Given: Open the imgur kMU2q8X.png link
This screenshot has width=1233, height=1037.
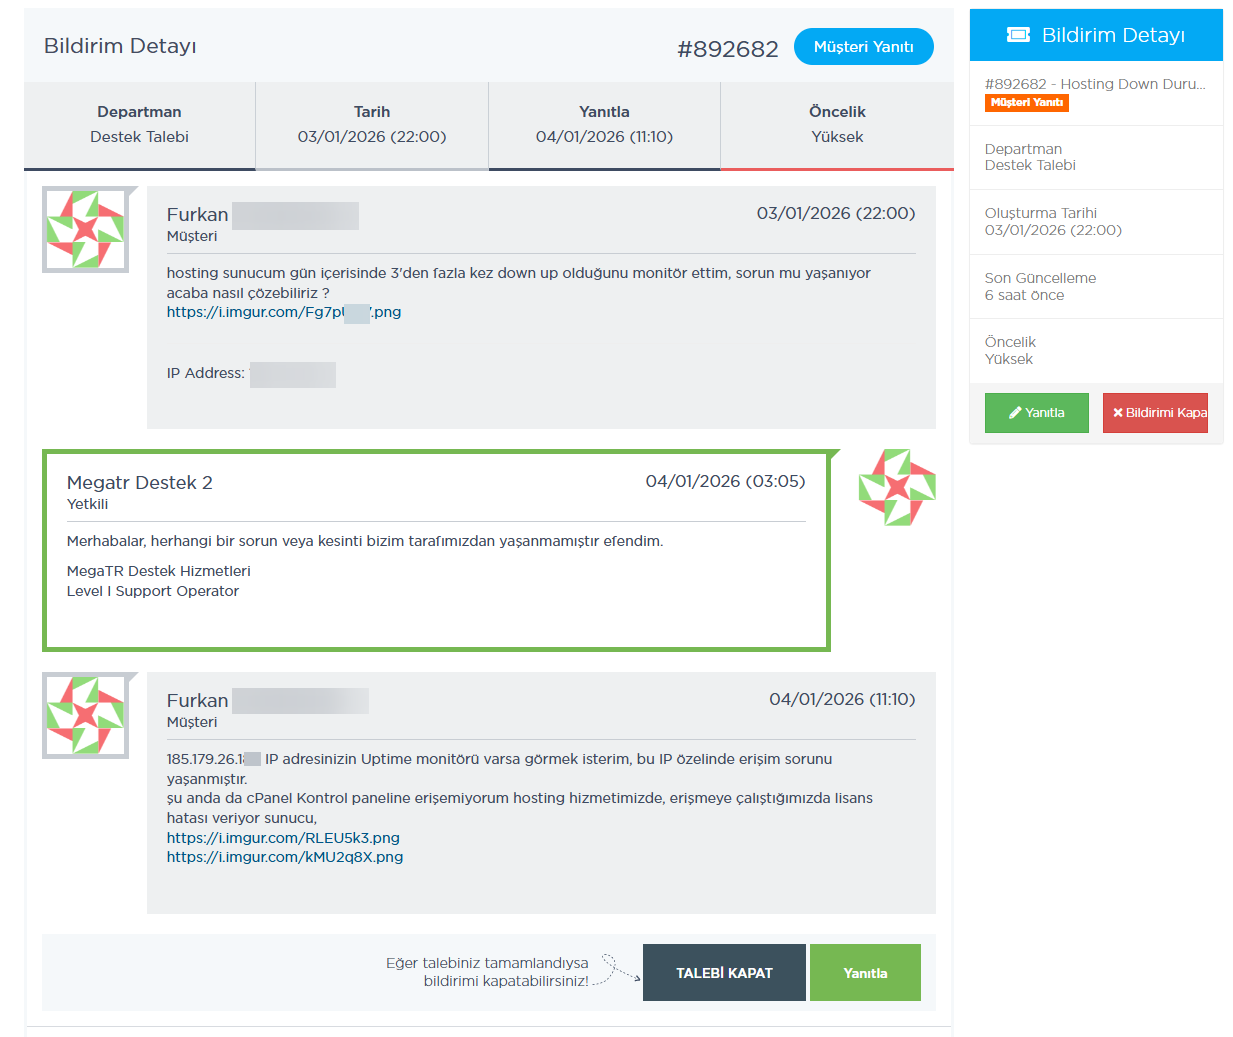Looking at the screenshot, I should [x=285, y=857].
